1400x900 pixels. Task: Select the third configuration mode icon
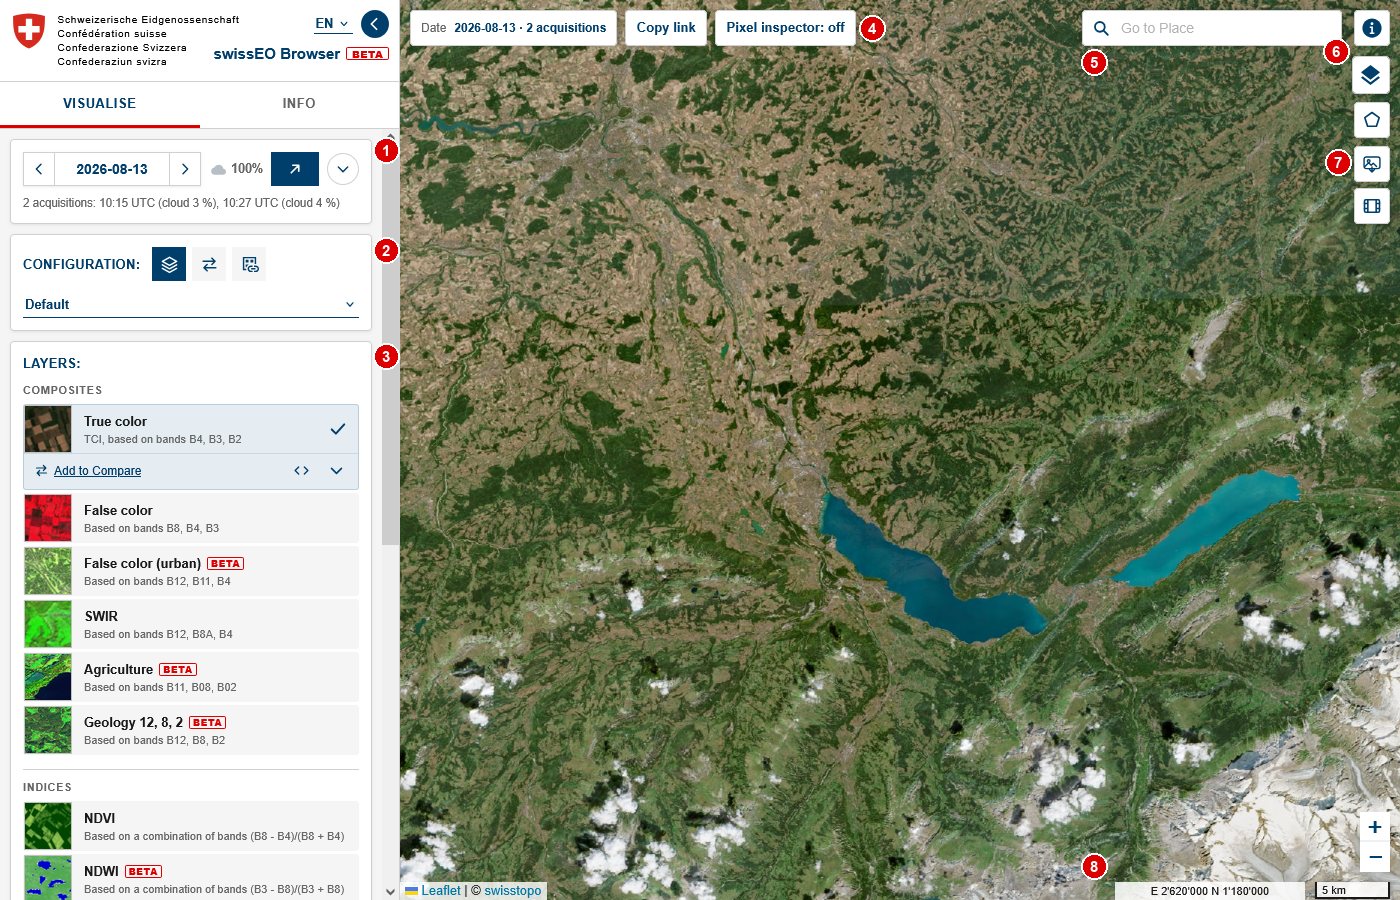pos(250,264)
